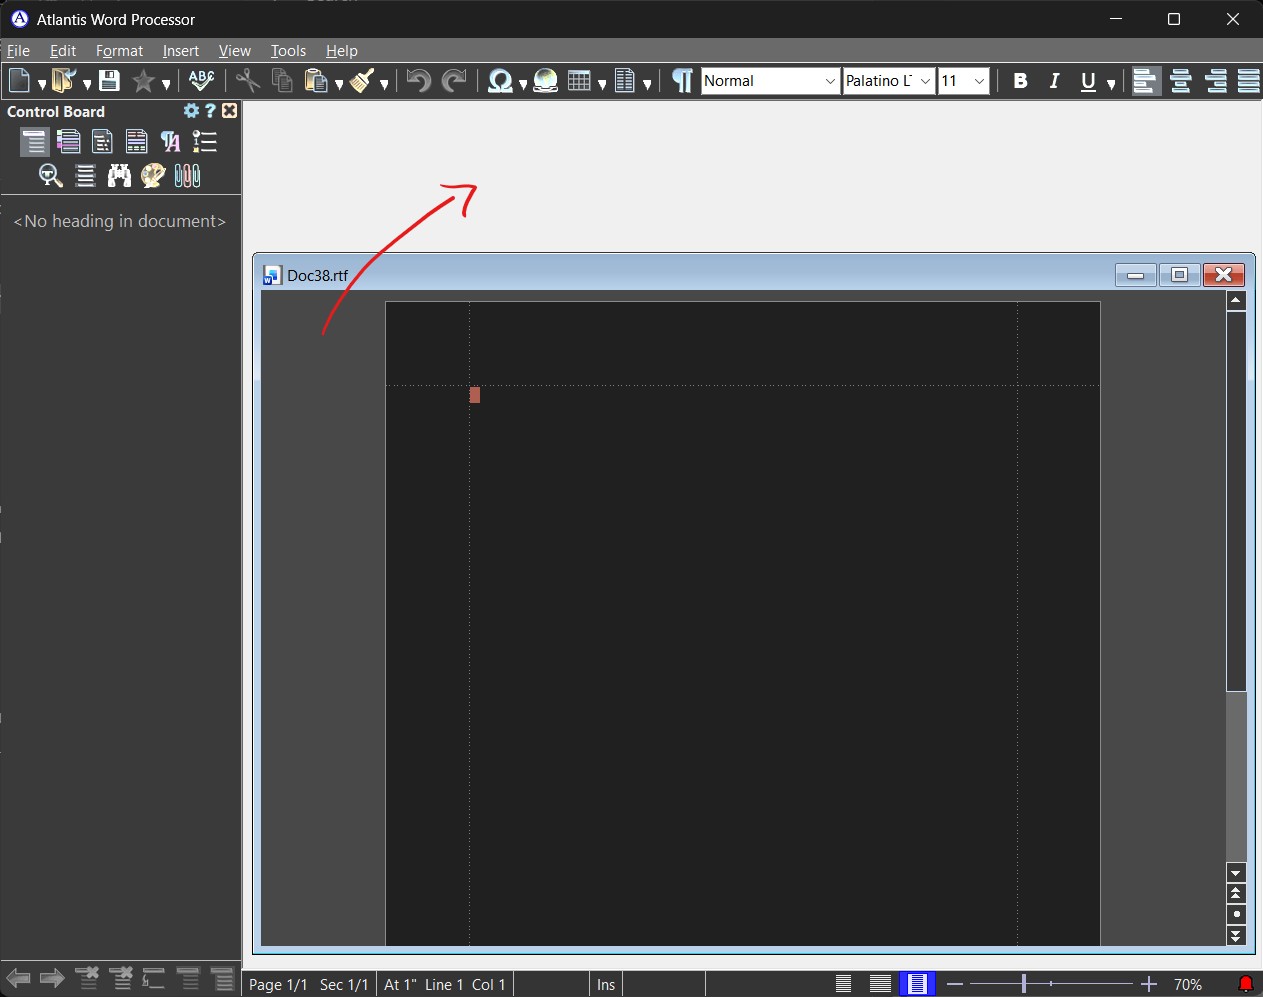Click the Control Board help question mark
This screenshot has height=997, width=1263.
point(210,111)
